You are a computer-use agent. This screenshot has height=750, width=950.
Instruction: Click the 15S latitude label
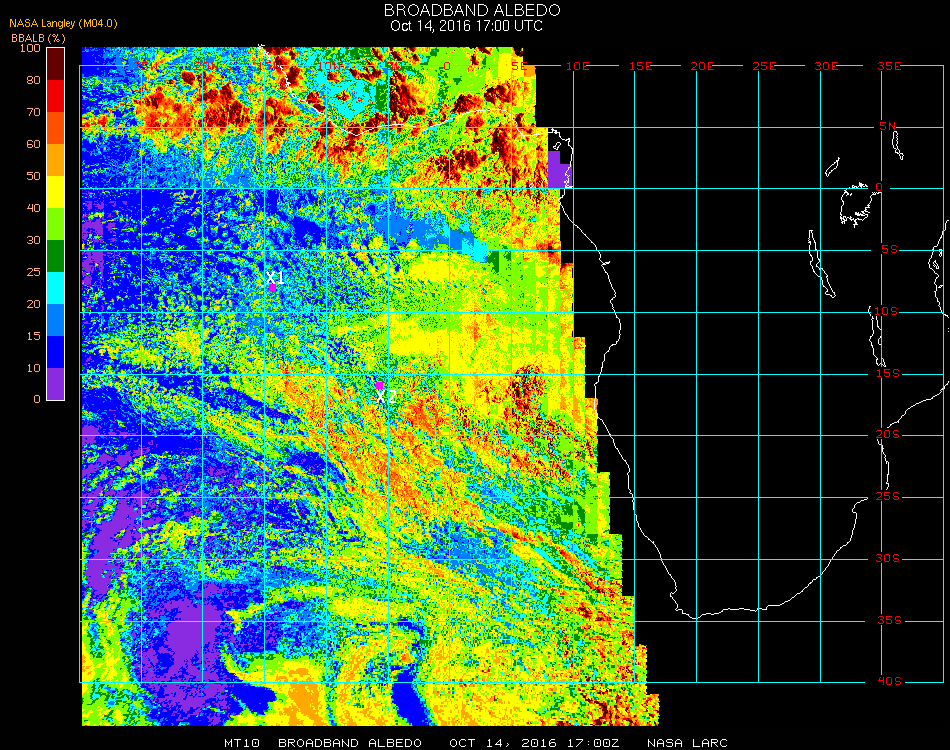click(x=888, y=373)
